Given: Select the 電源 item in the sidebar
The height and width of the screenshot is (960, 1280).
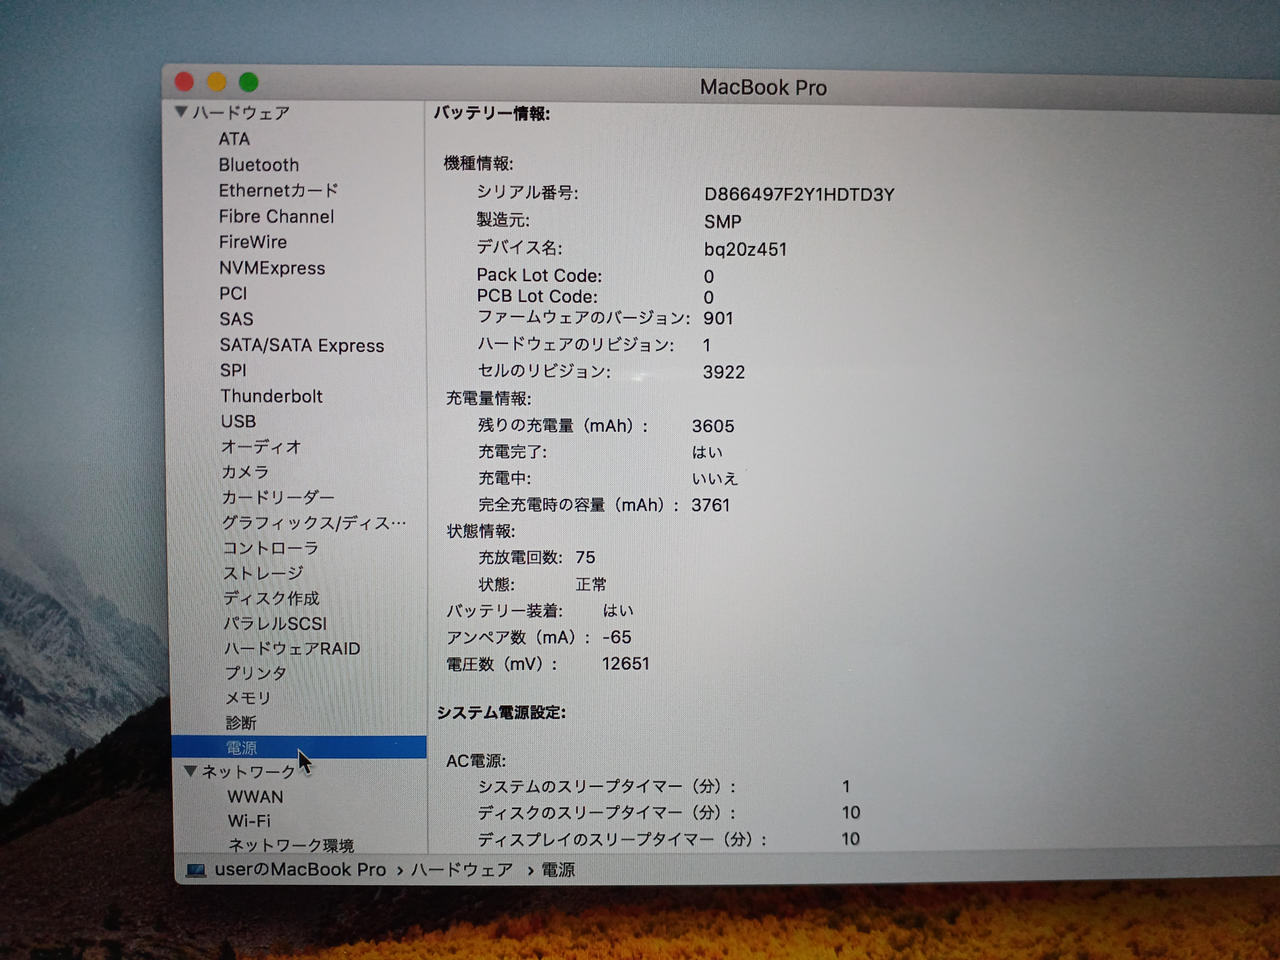Looking at the screenshot, I should pos(241,747).
